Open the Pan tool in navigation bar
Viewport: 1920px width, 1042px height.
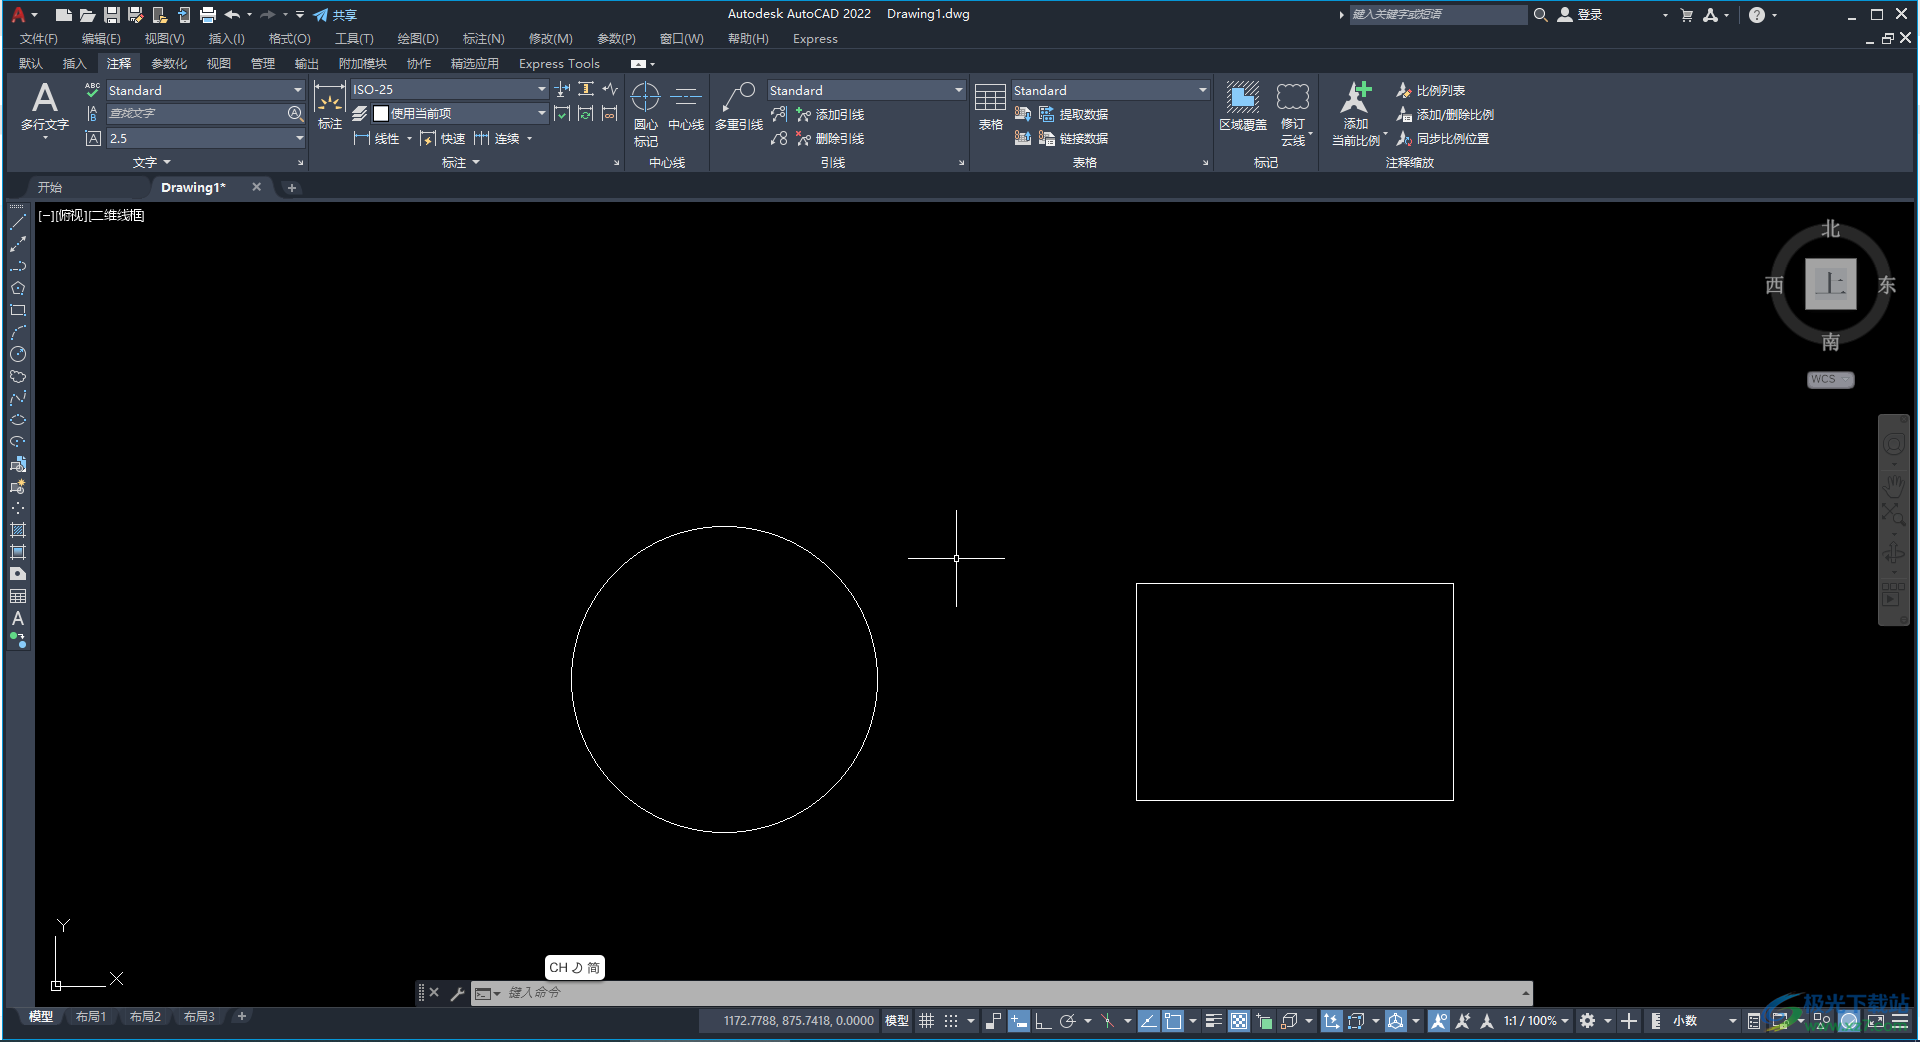pyautogui.click(x=1894, y=486)
